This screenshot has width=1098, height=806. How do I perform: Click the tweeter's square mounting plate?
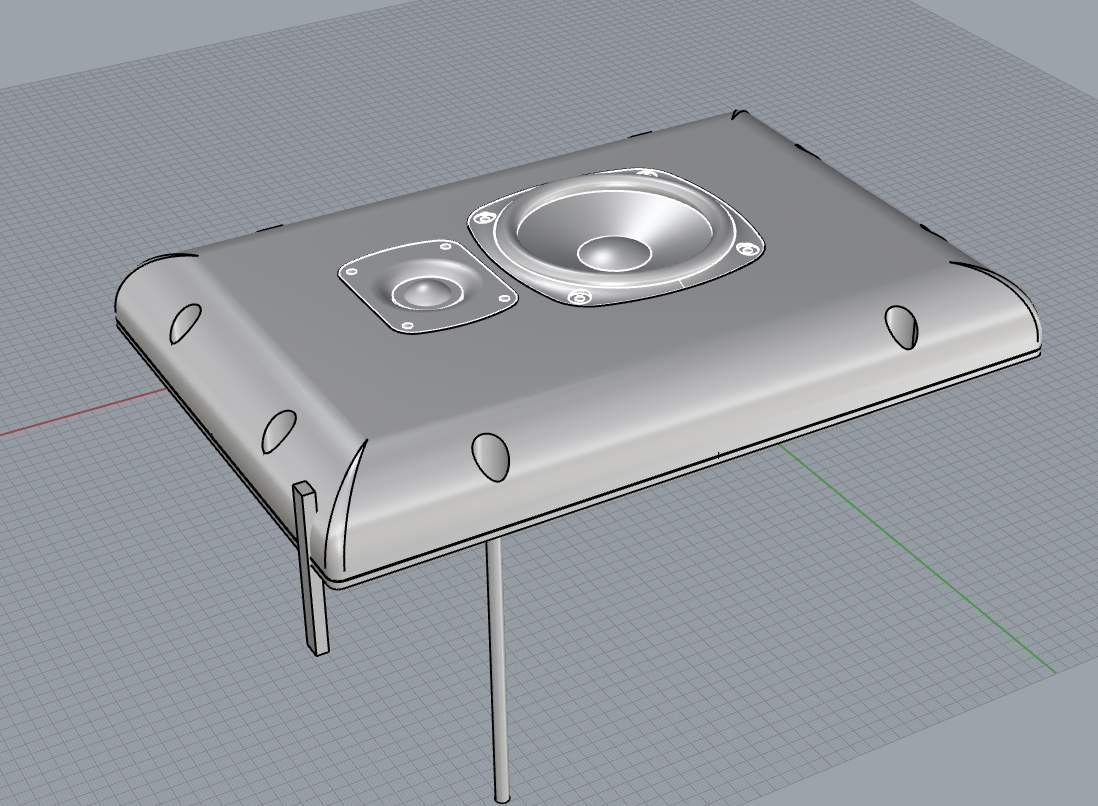tap(428, 286)
